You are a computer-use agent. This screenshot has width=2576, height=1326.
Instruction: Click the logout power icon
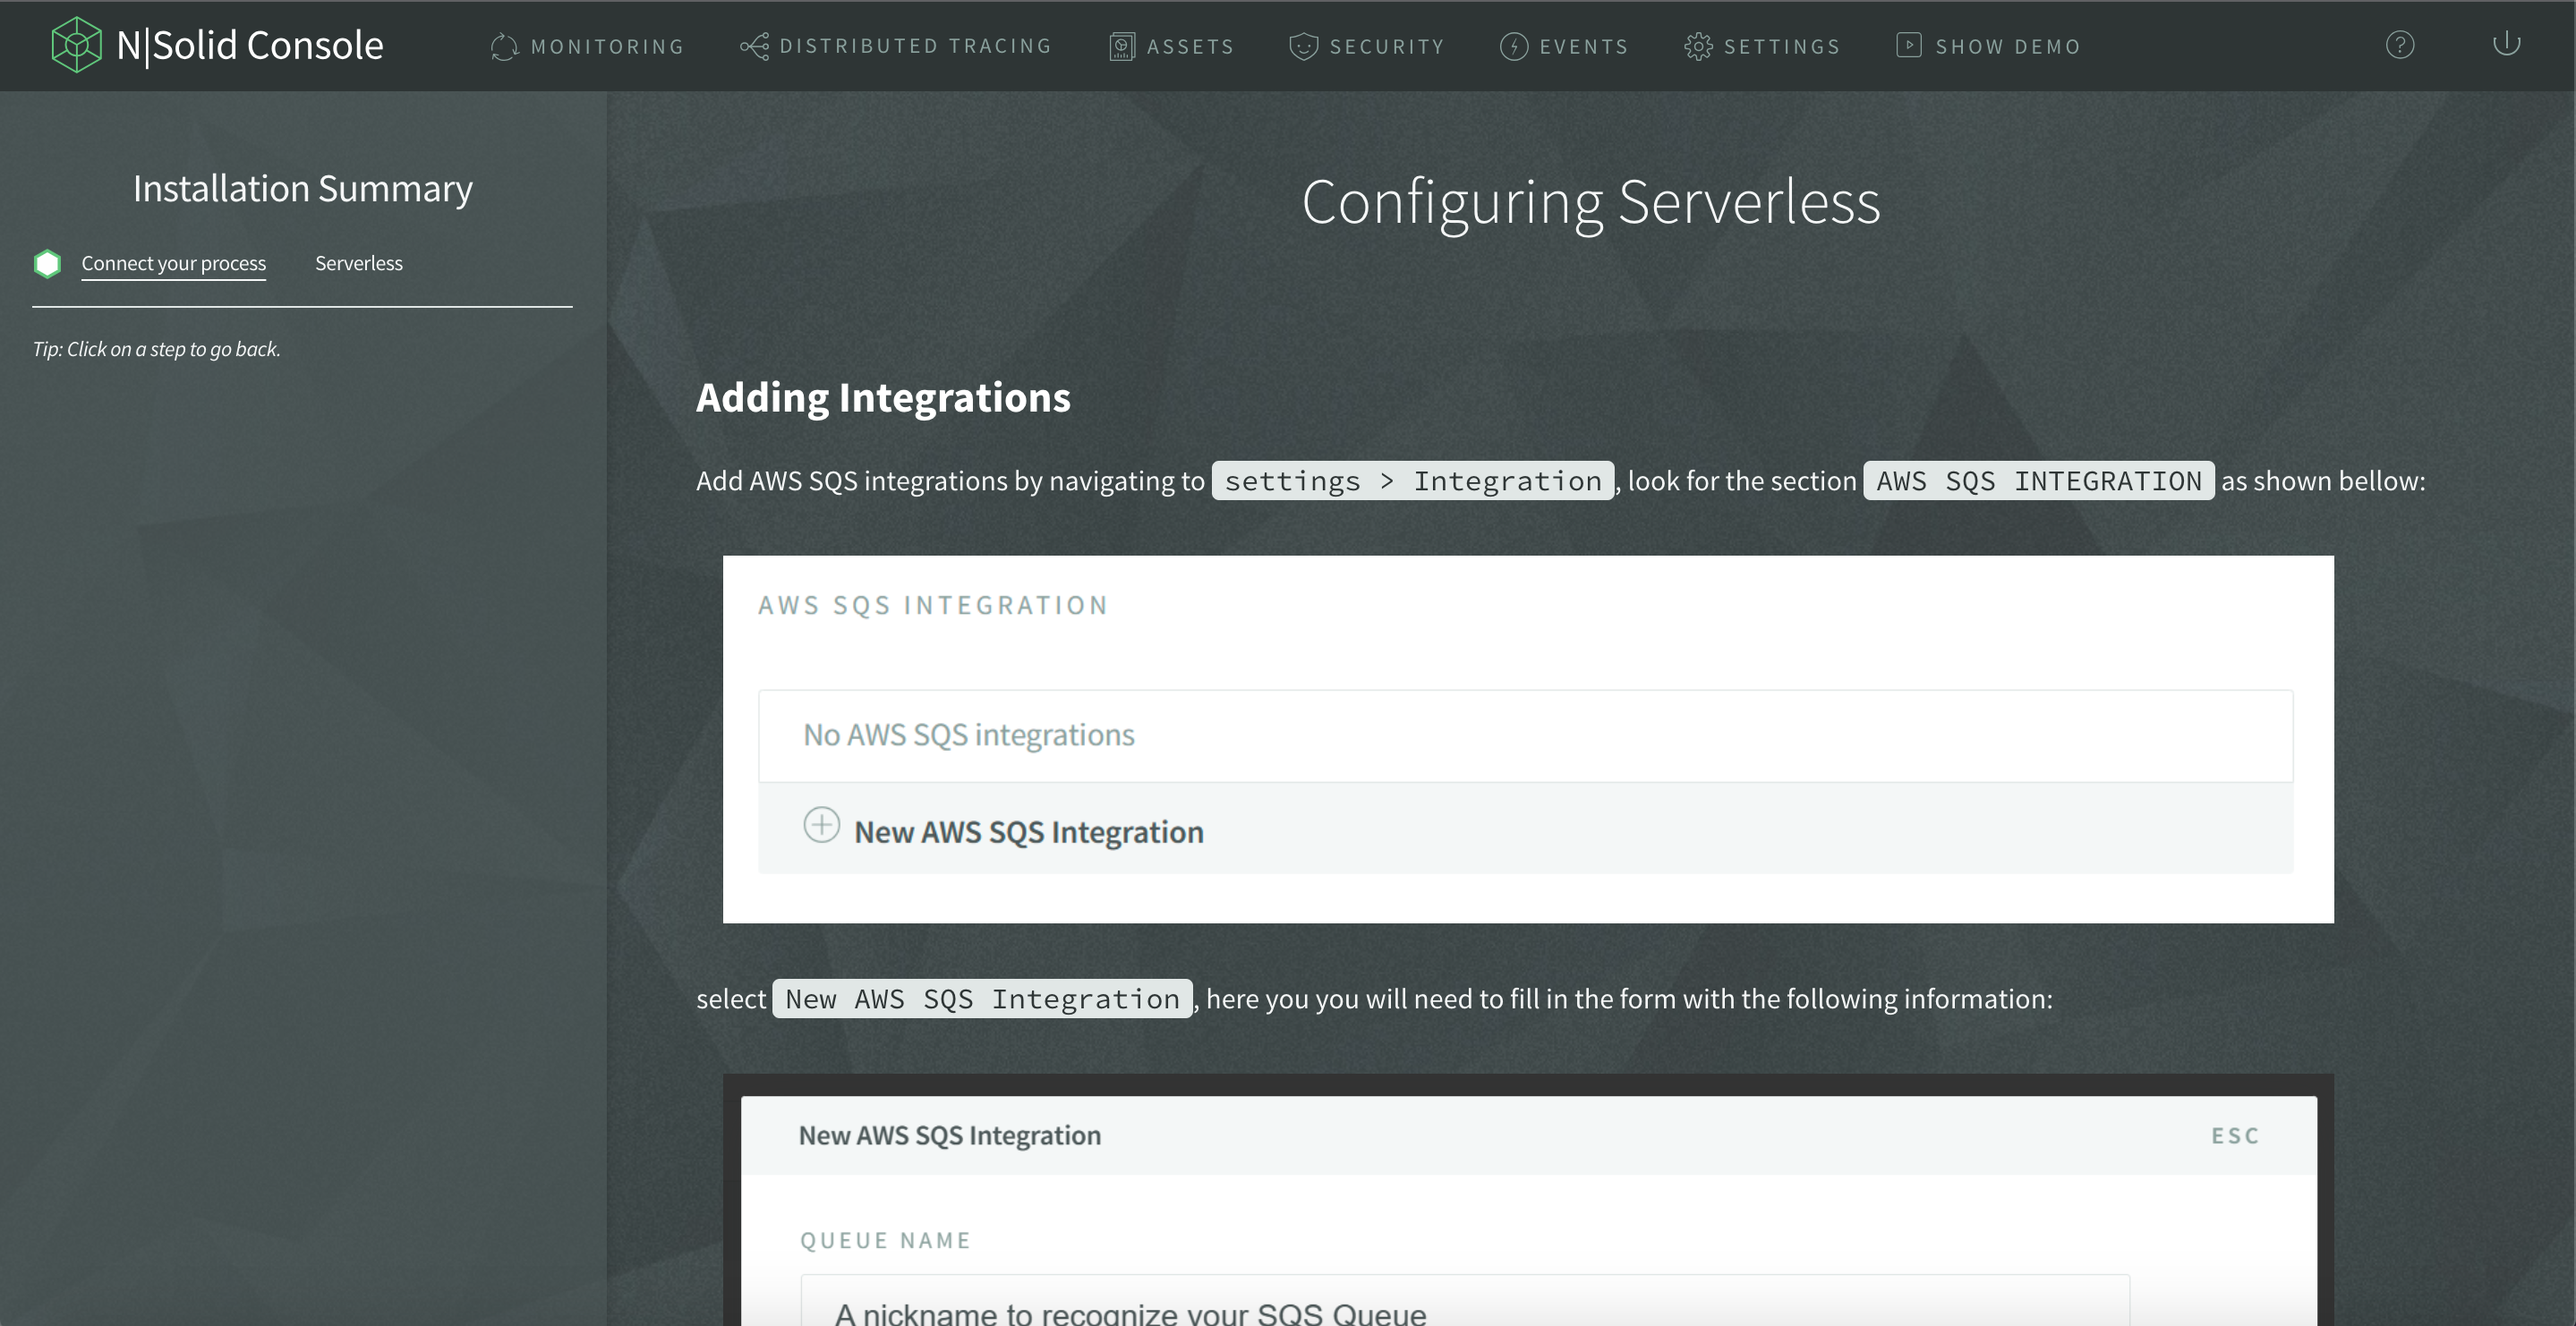(2508, 46)
